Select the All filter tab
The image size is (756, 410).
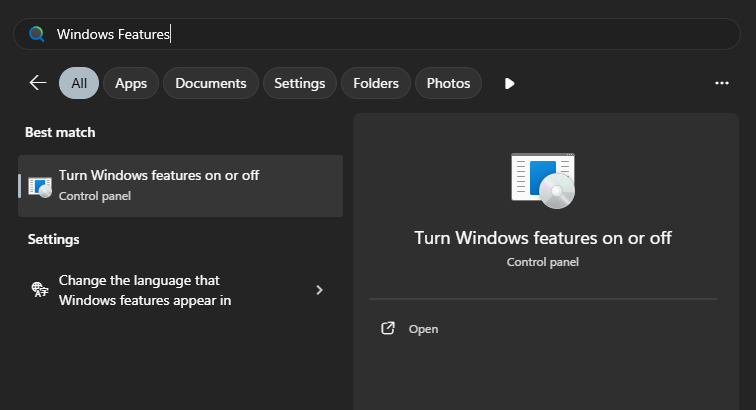pos(79,83)
